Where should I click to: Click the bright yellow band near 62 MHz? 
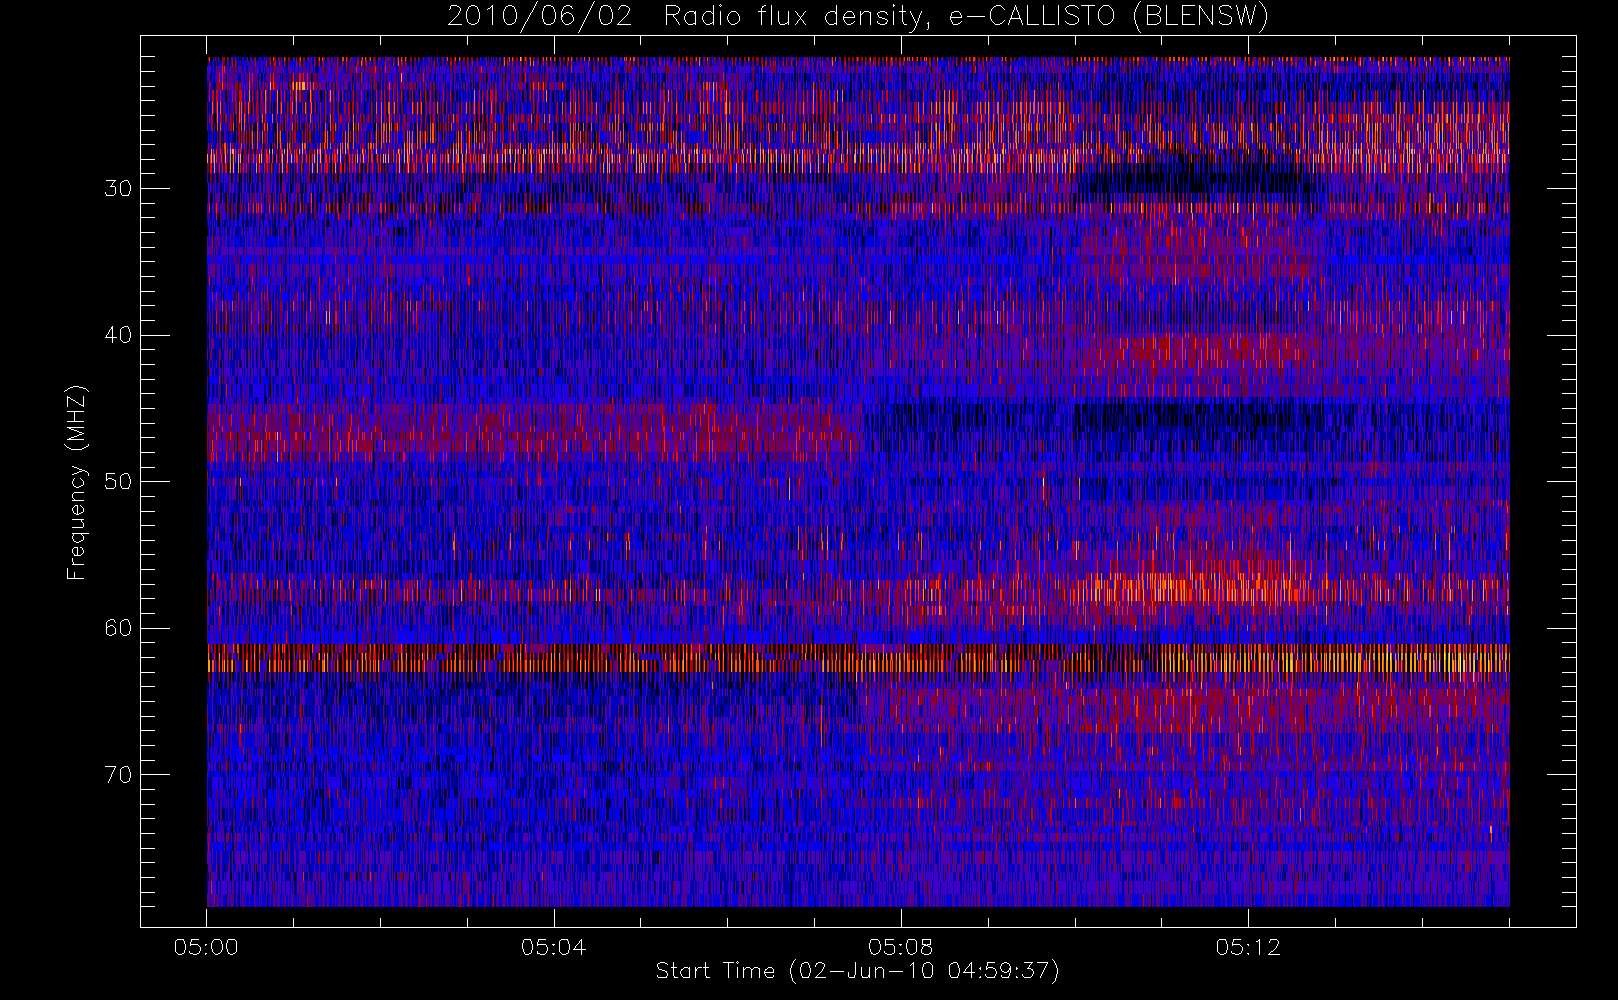(858, 658)
